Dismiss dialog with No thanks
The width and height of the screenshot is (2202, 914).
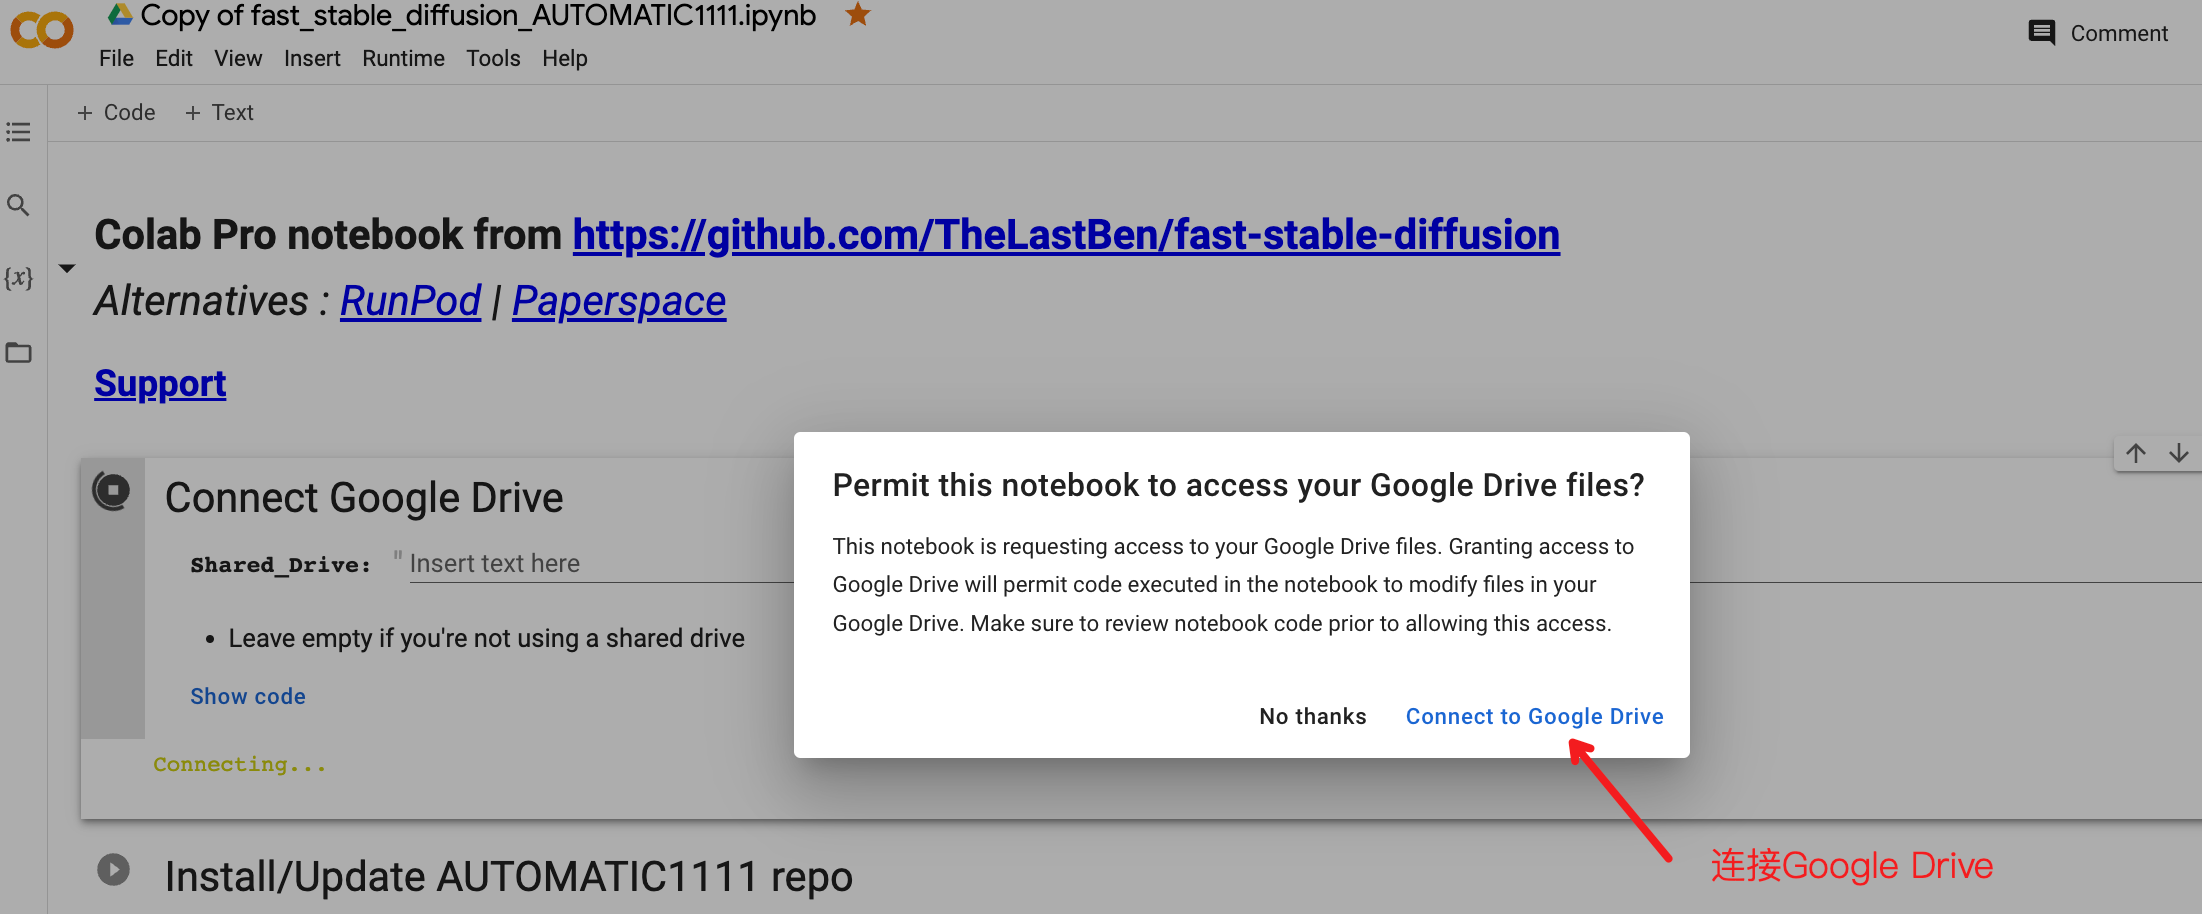click(x=1312, y=716)
